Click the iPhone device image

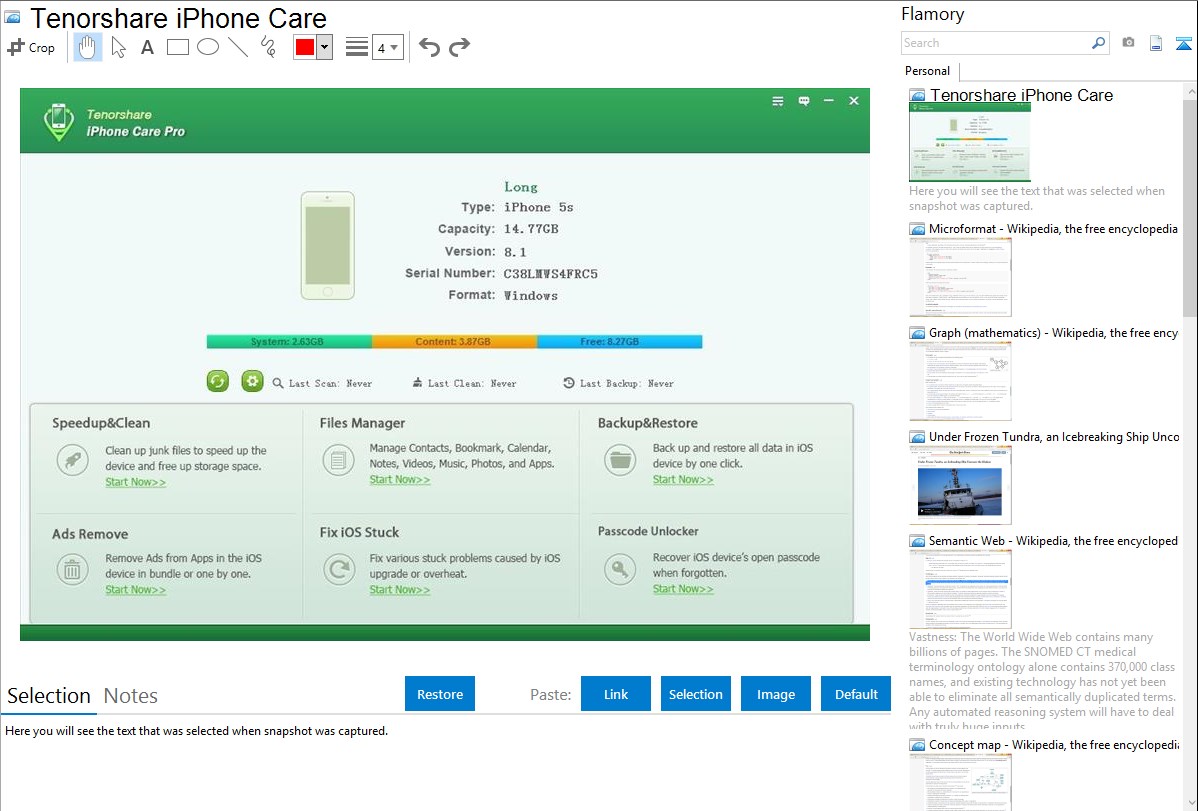click(x=328, y=245)
